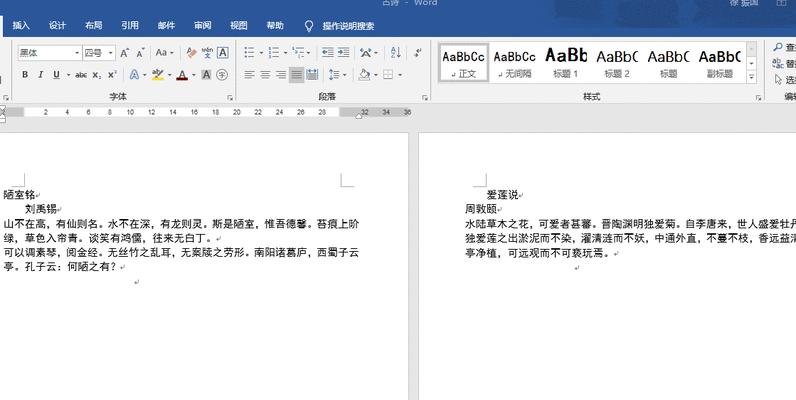The height and width of the screenshot is (400, 796).
Task: Align text right
Action: [x=281, y=75]
